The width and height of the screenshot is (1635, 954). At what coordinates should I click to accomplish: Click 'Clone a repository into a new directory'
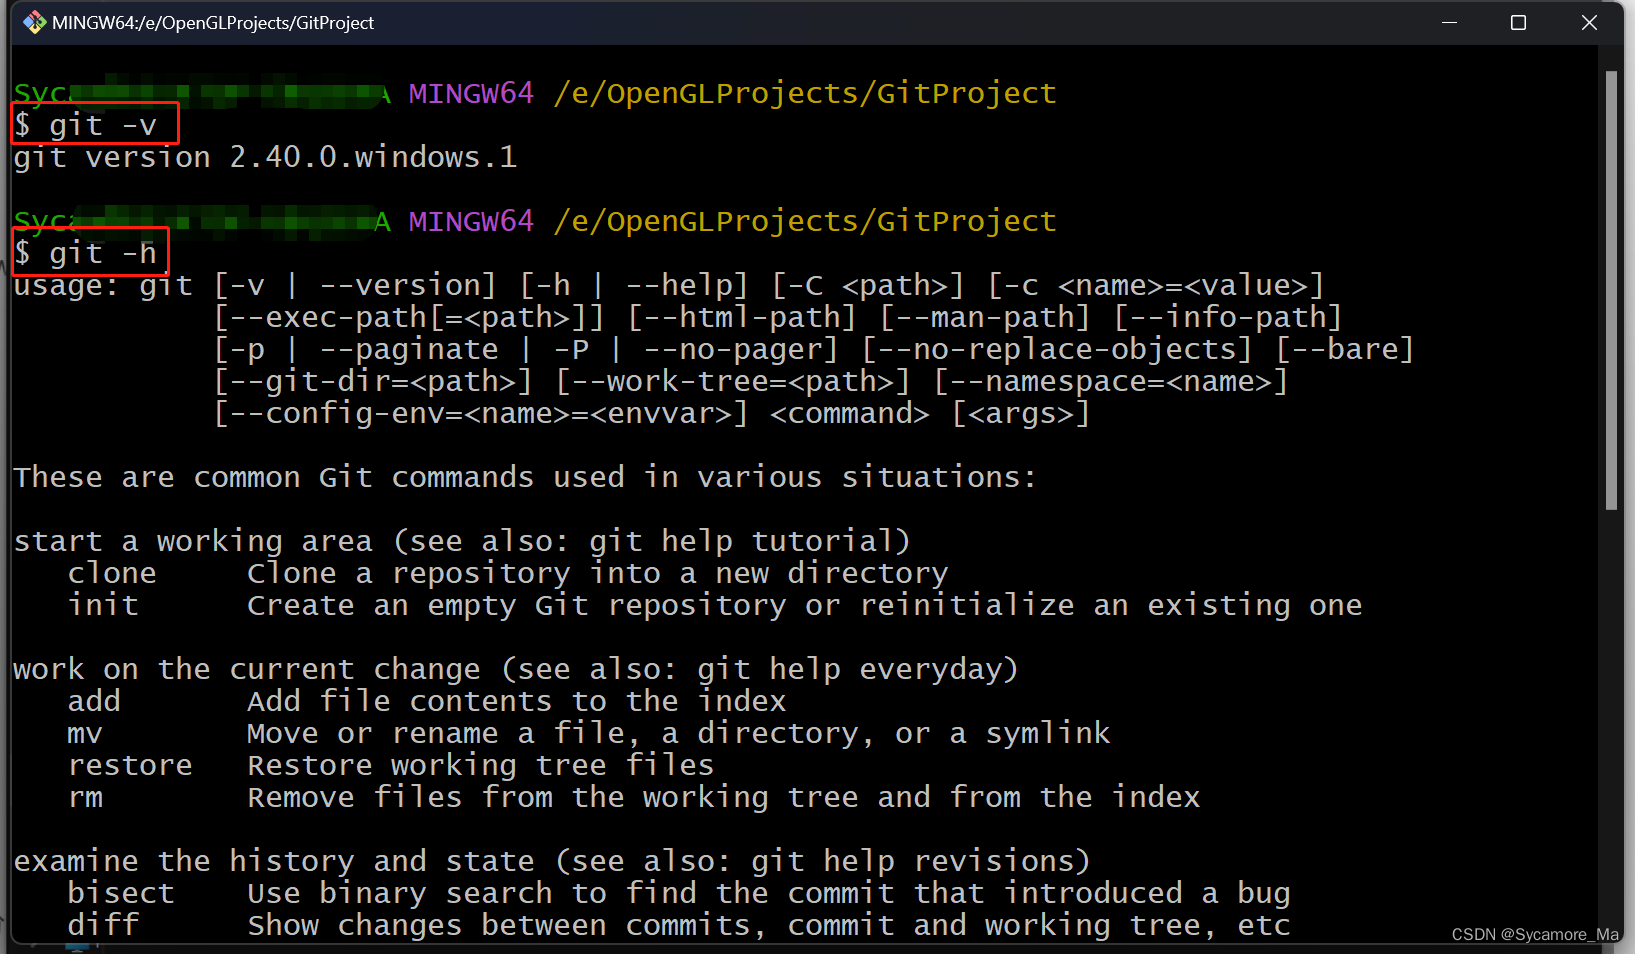597,573
